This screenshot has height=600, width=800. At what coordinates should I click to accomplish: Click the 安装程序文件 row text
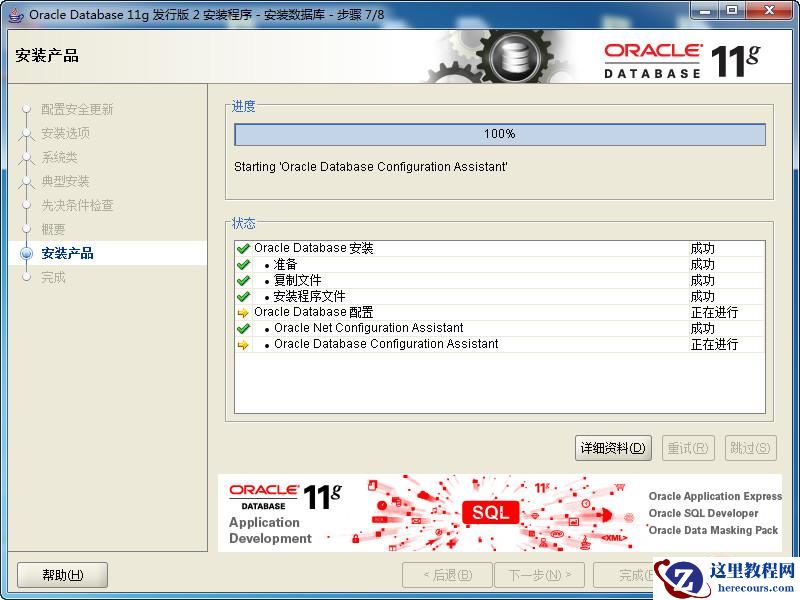[x=309, y=296]
